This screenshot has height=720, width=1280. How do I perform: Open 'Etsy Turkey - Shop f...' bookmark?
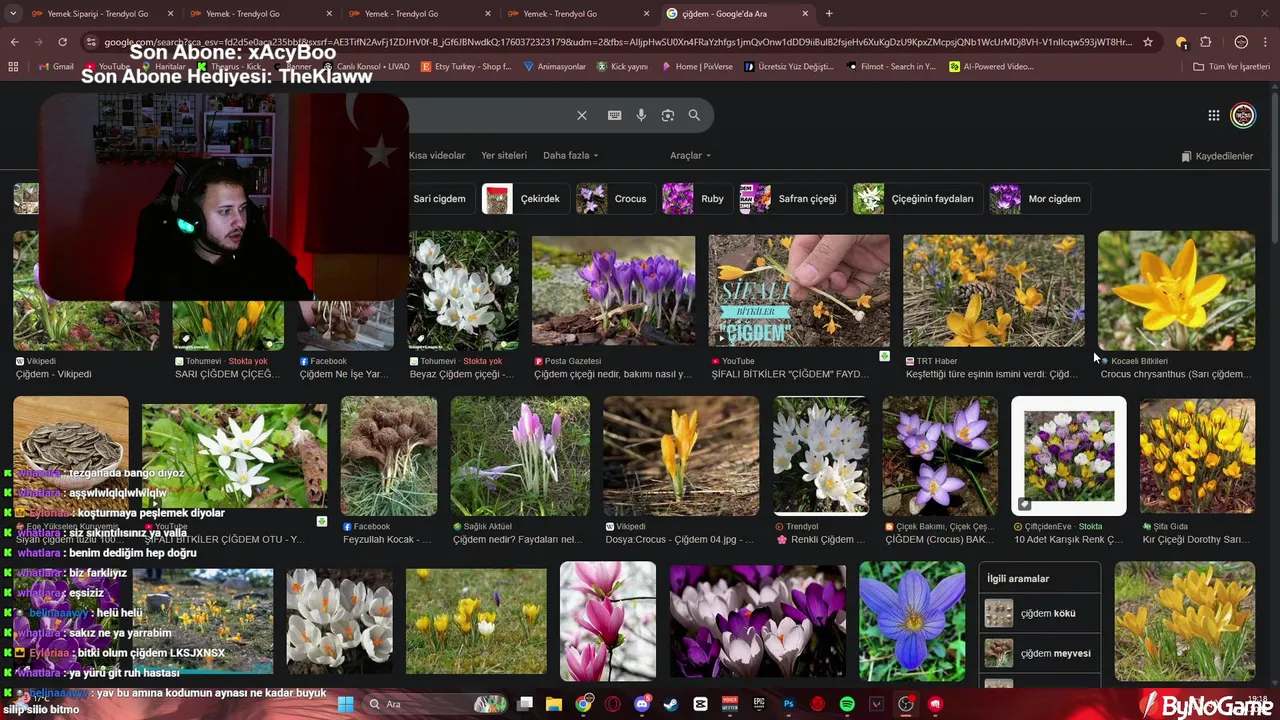pos(465,66)
